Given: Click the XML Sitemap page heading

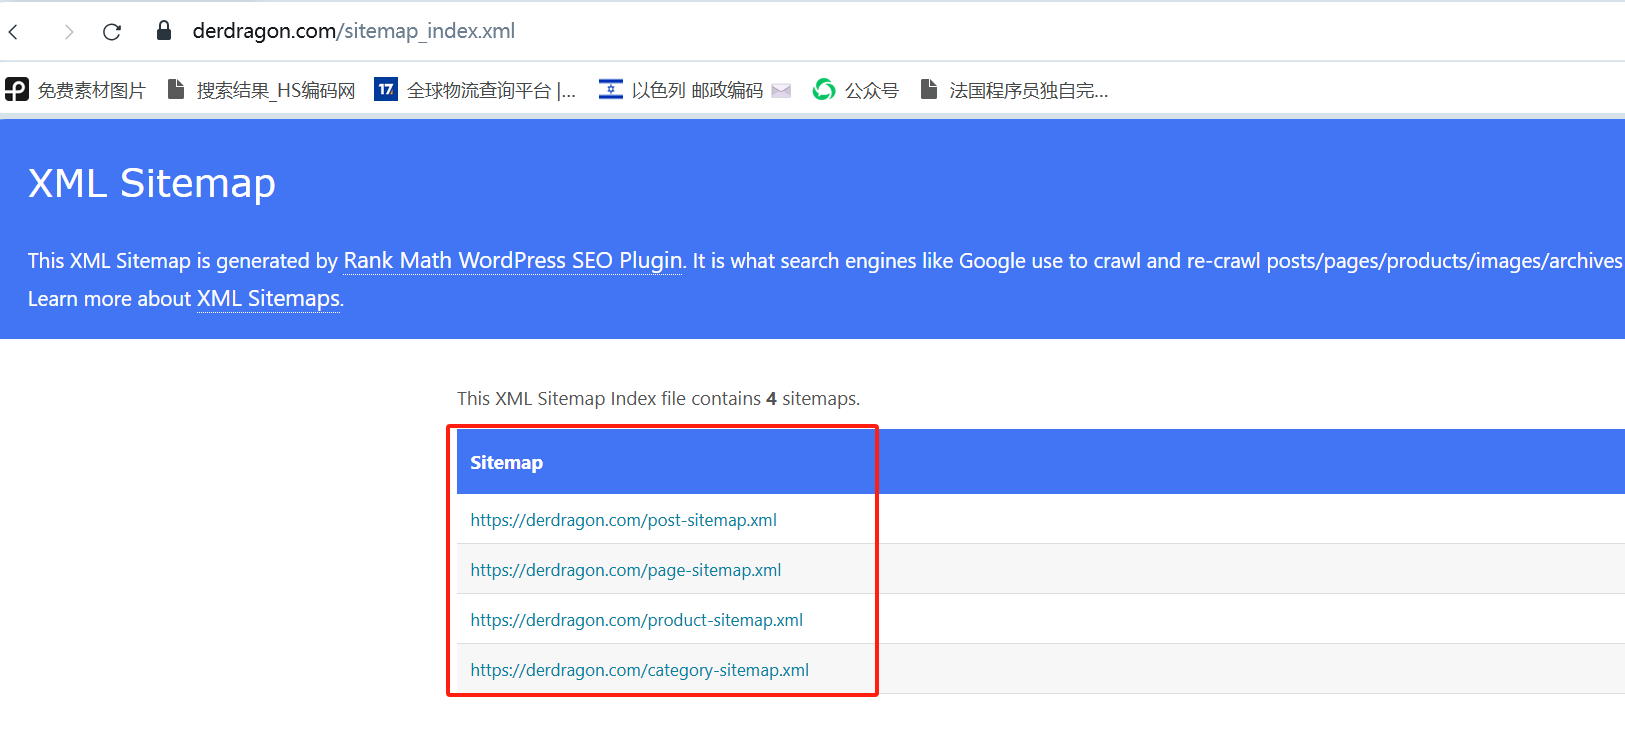Looking at the screenshot, I should pyautogui.click(x=152, y=184).
